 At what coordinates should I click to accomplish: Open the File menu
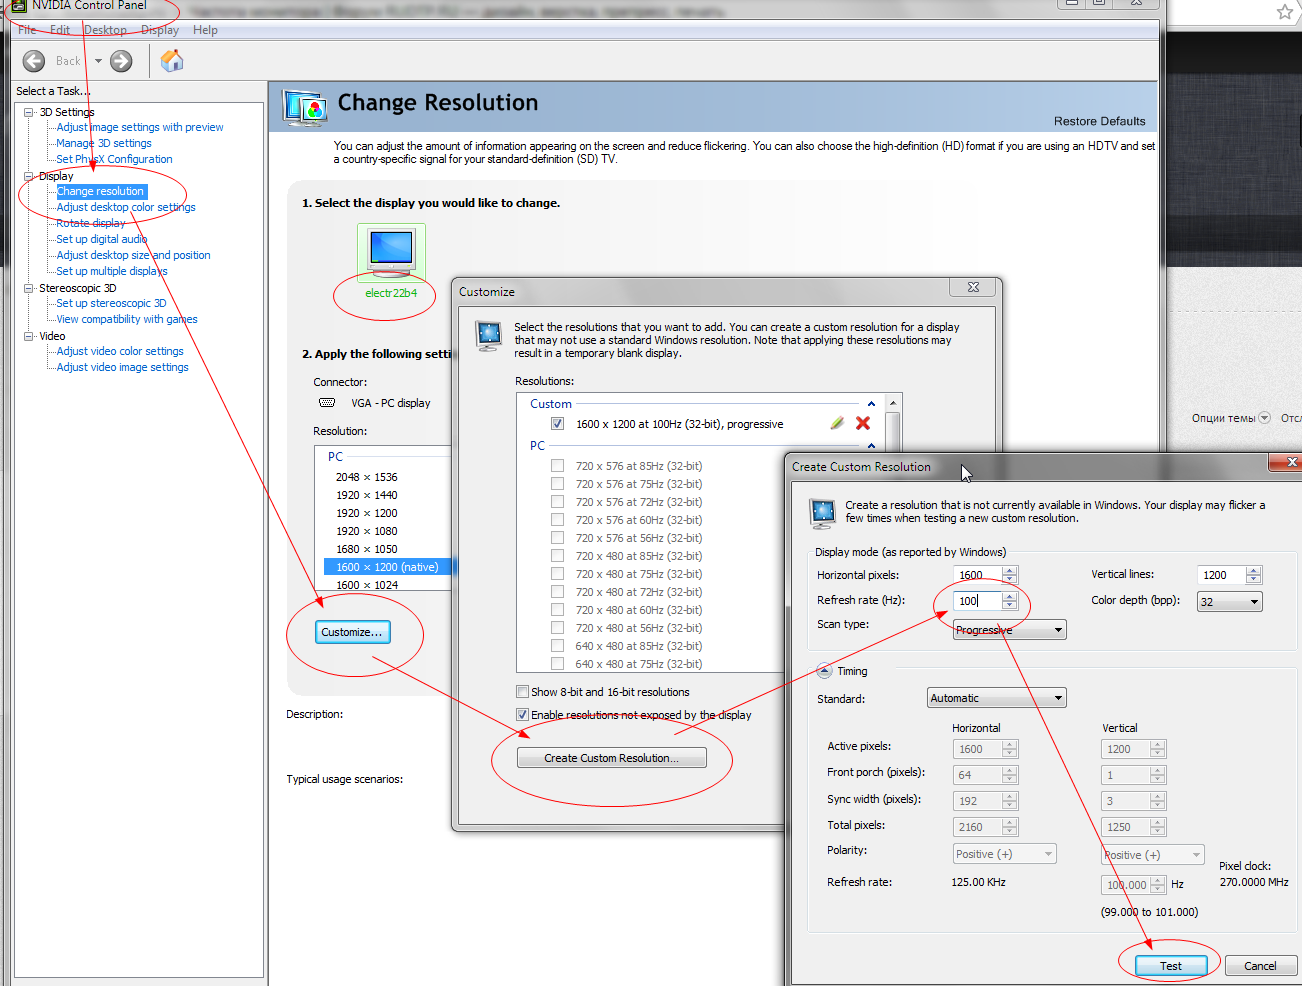pos(27,30)
